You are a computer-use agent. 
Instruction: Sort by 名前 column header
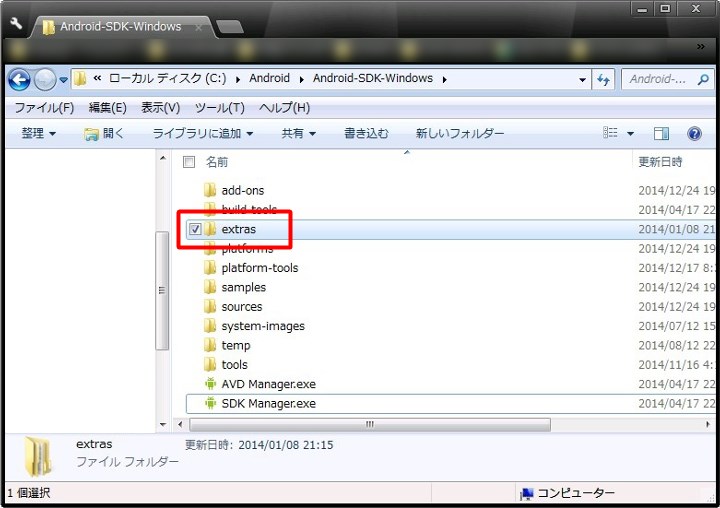[217, 162]
